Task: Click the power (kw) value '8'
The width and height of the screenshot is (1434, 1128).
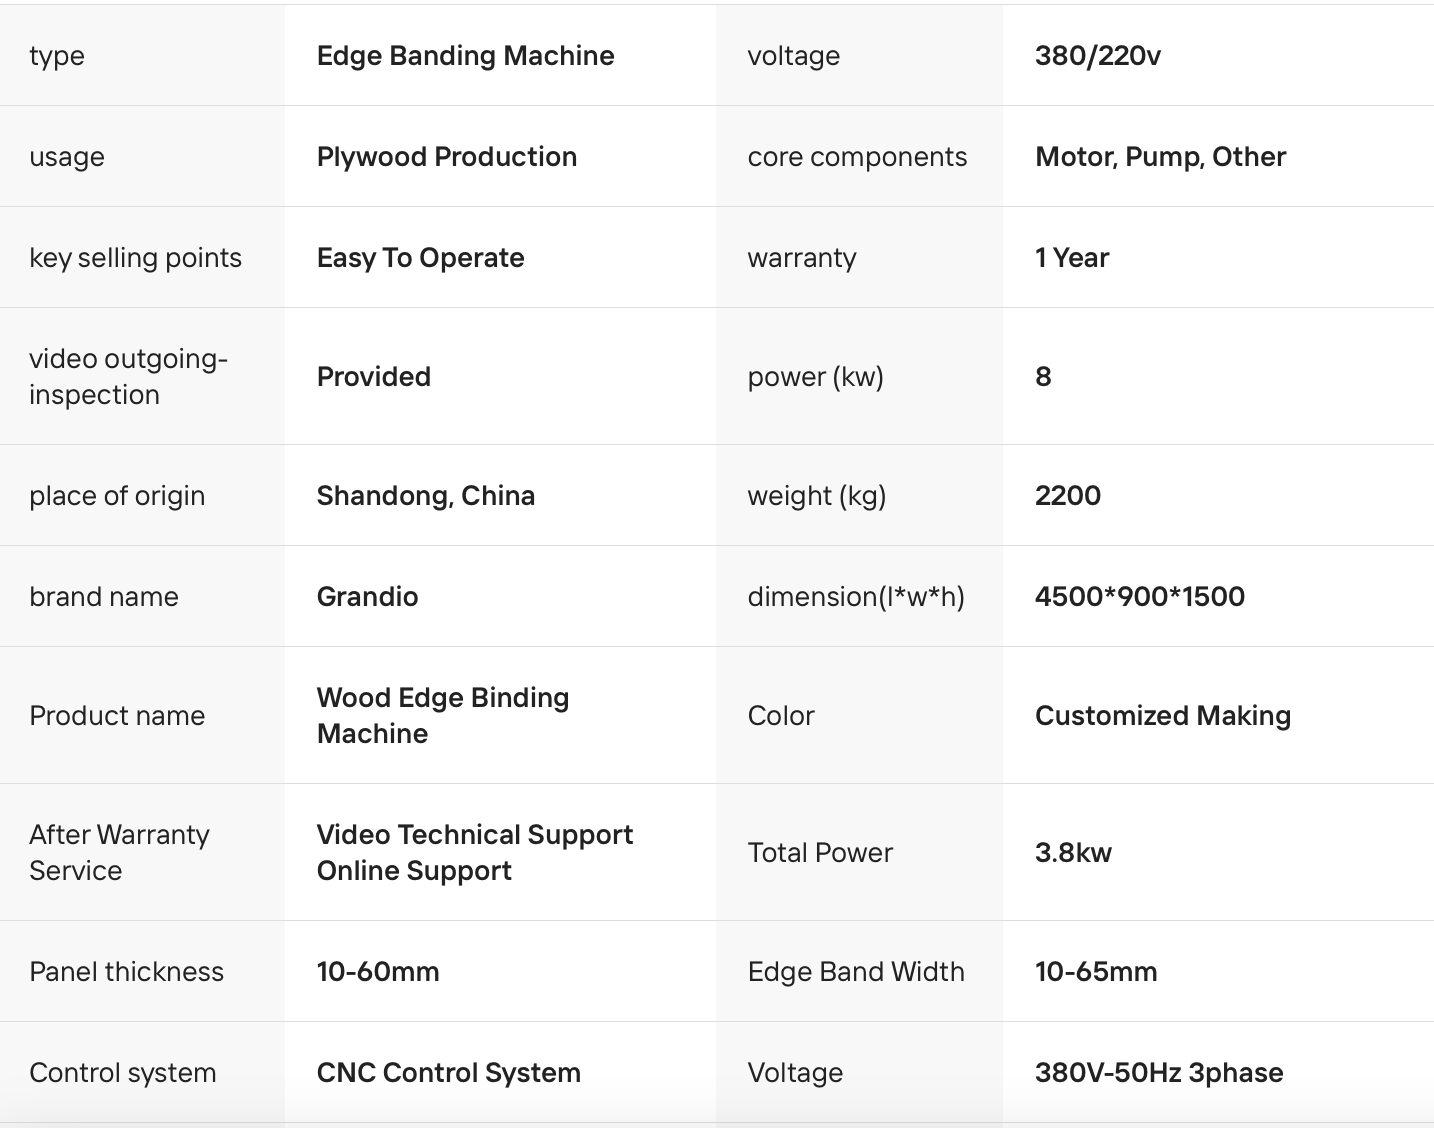Action: (1043, 377)
